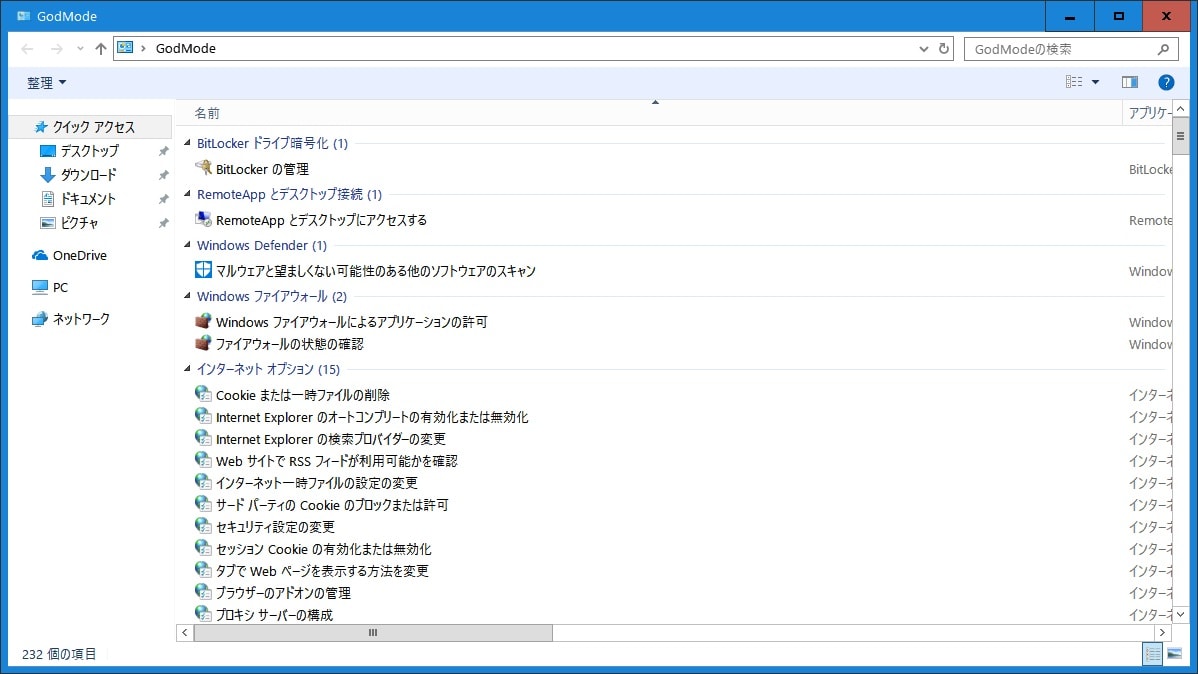Select ブラウザーのアドオンの管理 entry

pyautogui.click(x=283, y=593)
